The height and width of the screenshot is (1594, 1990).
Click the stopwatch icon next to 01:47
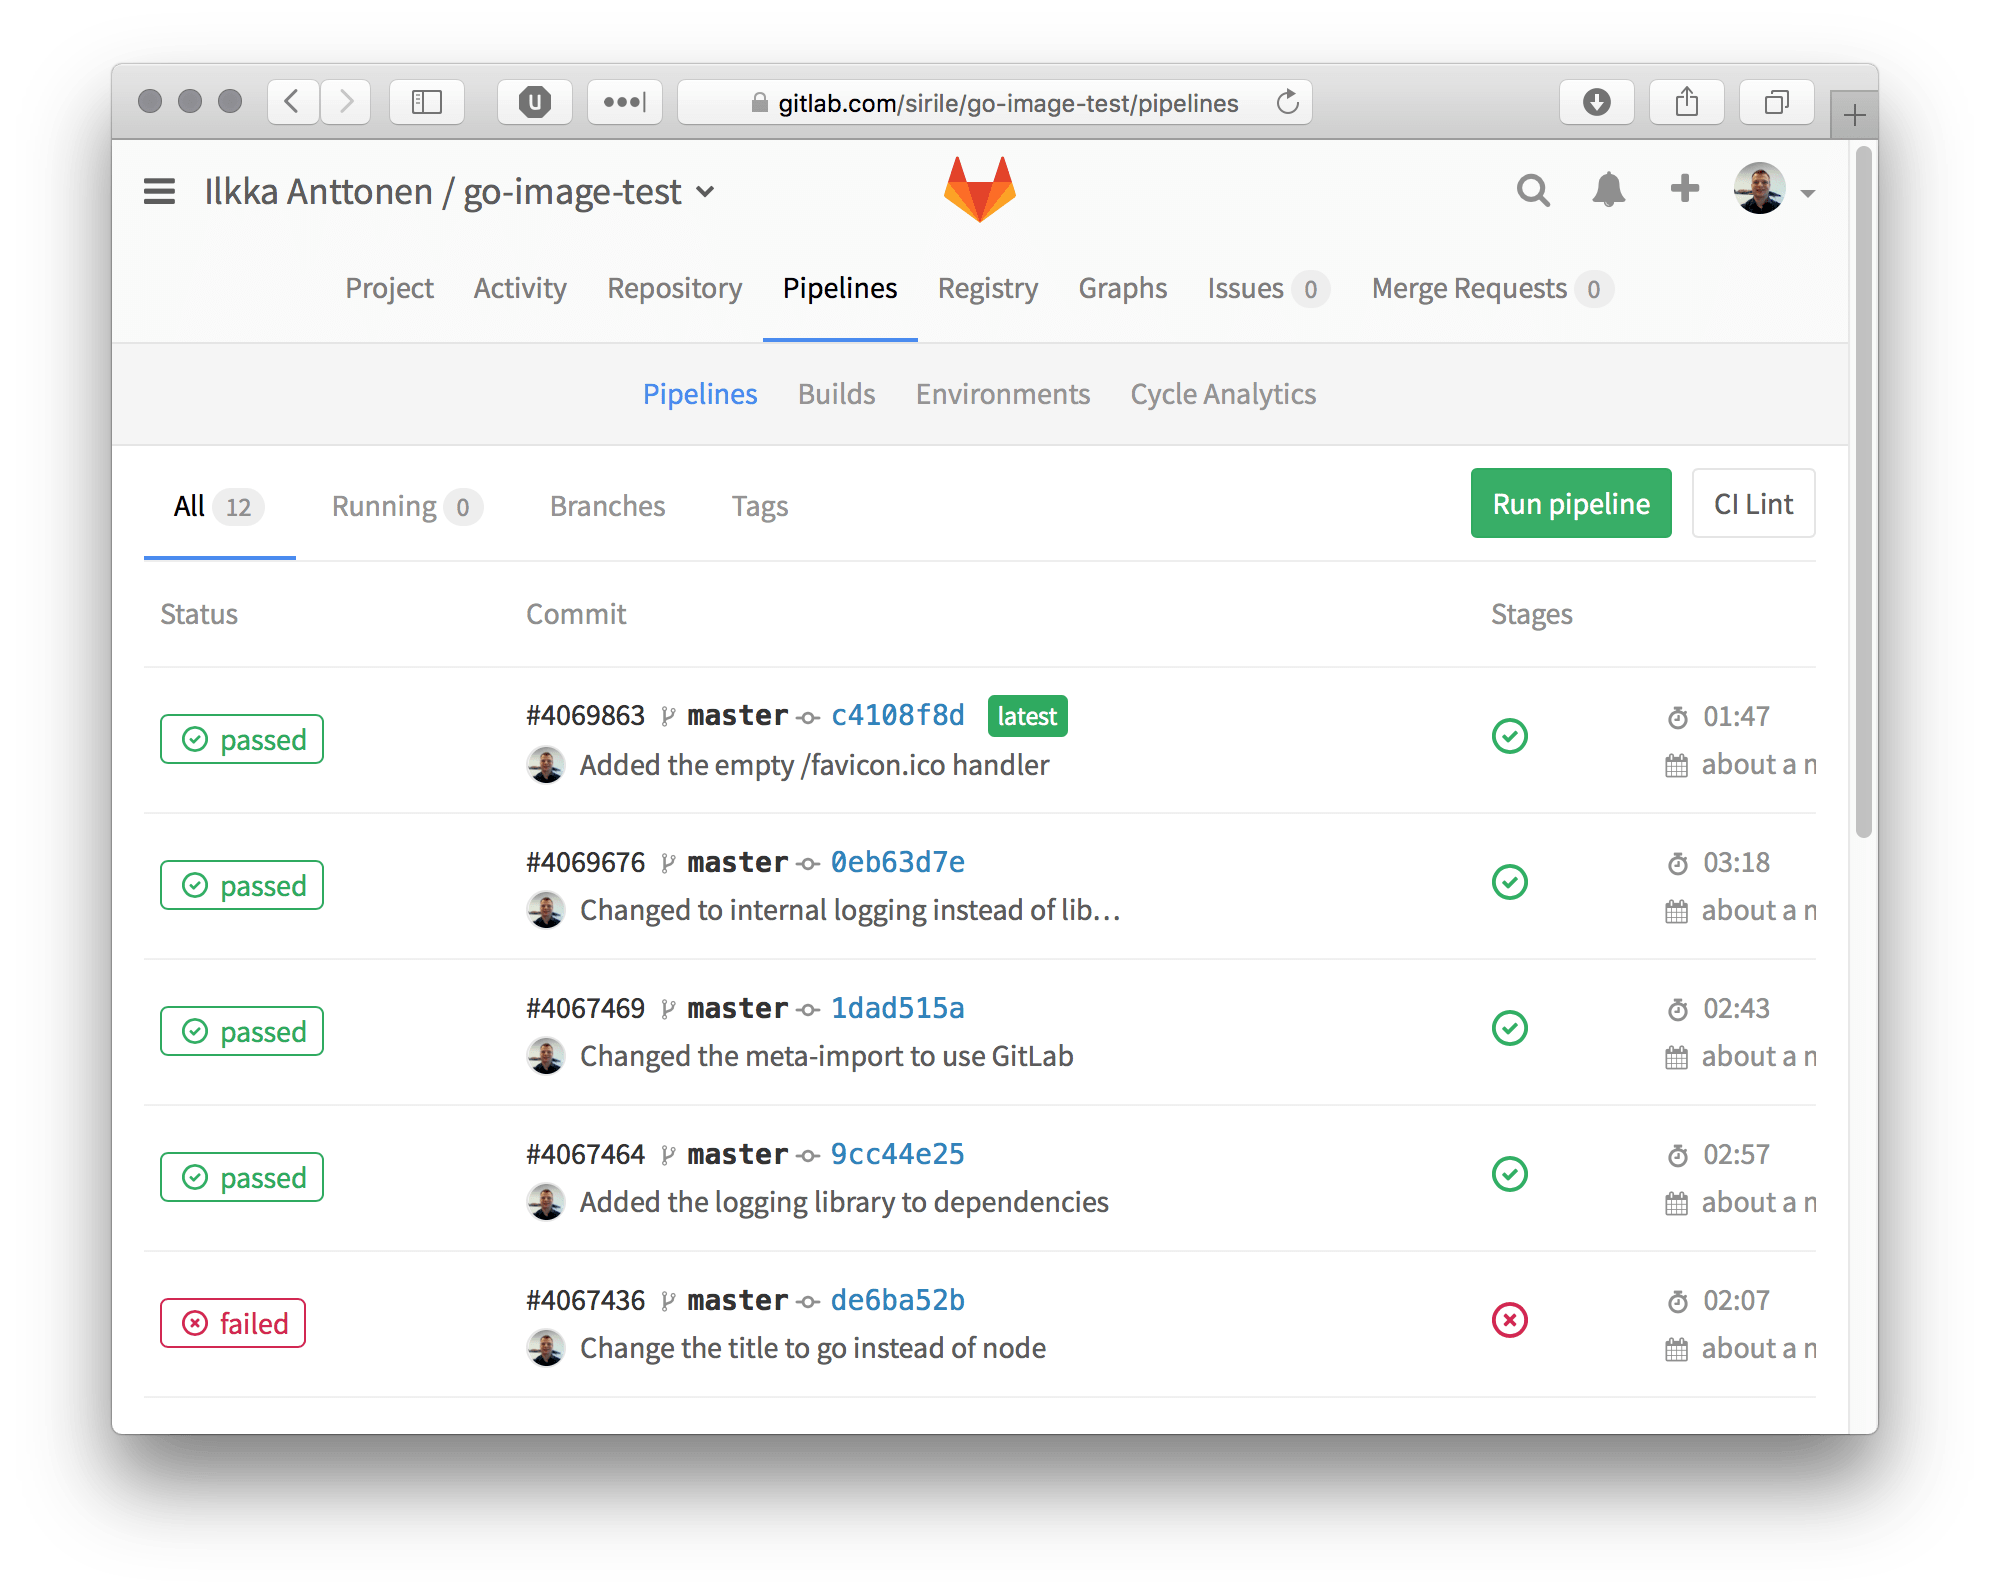pos(1678,716)
